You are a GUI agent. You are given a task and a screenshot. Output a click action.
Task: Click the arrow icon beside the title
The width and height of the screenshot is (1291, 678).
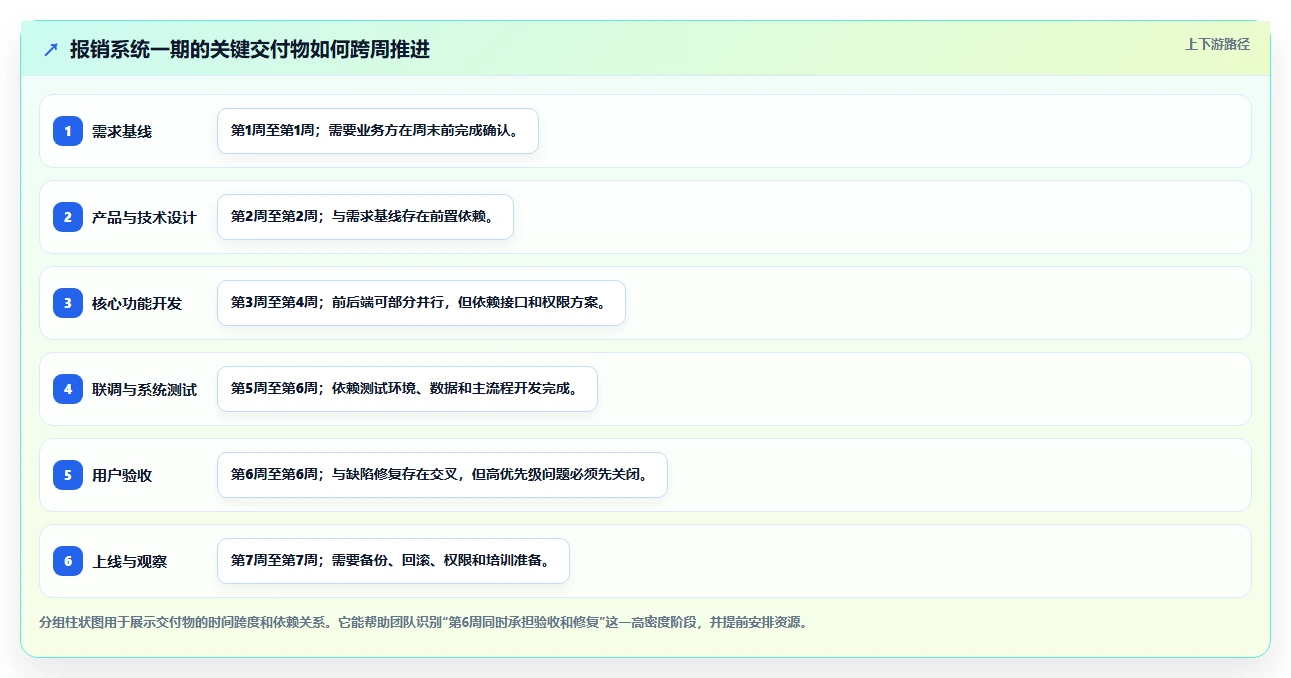51,49
